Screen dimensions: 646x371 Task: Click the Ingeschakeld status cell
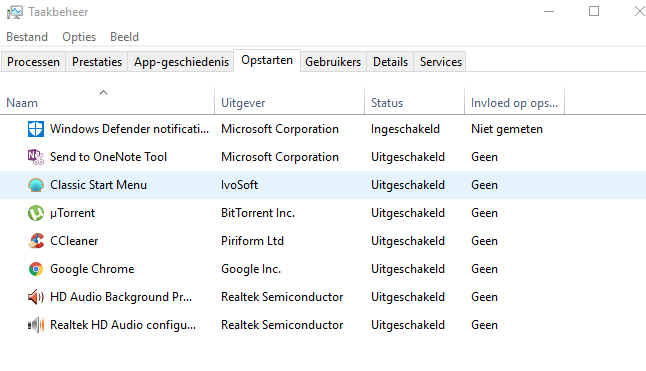coord(405,129)
